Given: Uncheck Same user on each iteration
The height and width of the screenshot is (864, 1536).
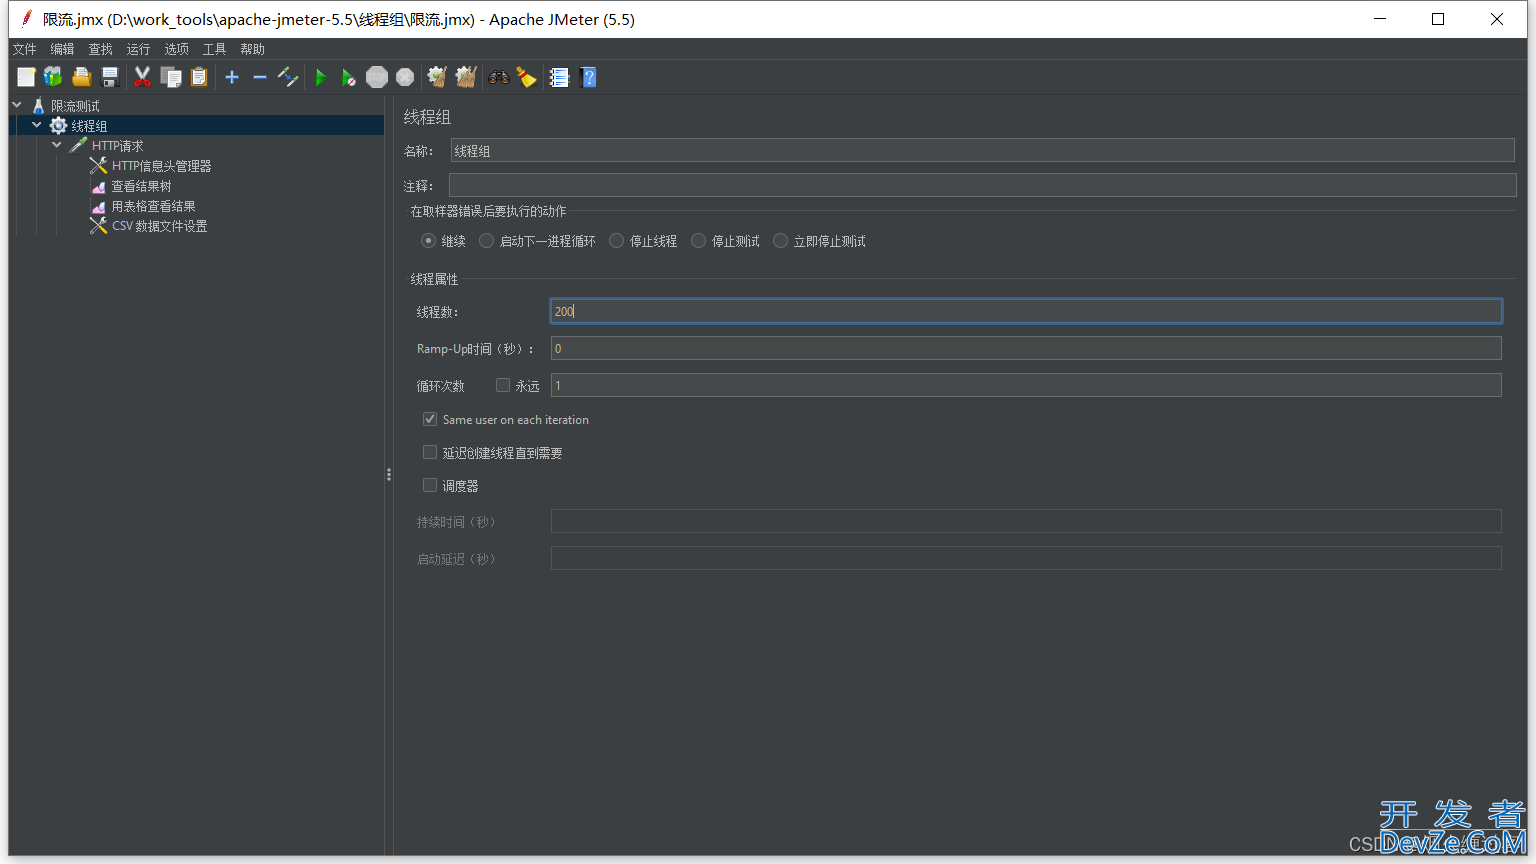Looking at the screenshot, I should pos(430,419).
